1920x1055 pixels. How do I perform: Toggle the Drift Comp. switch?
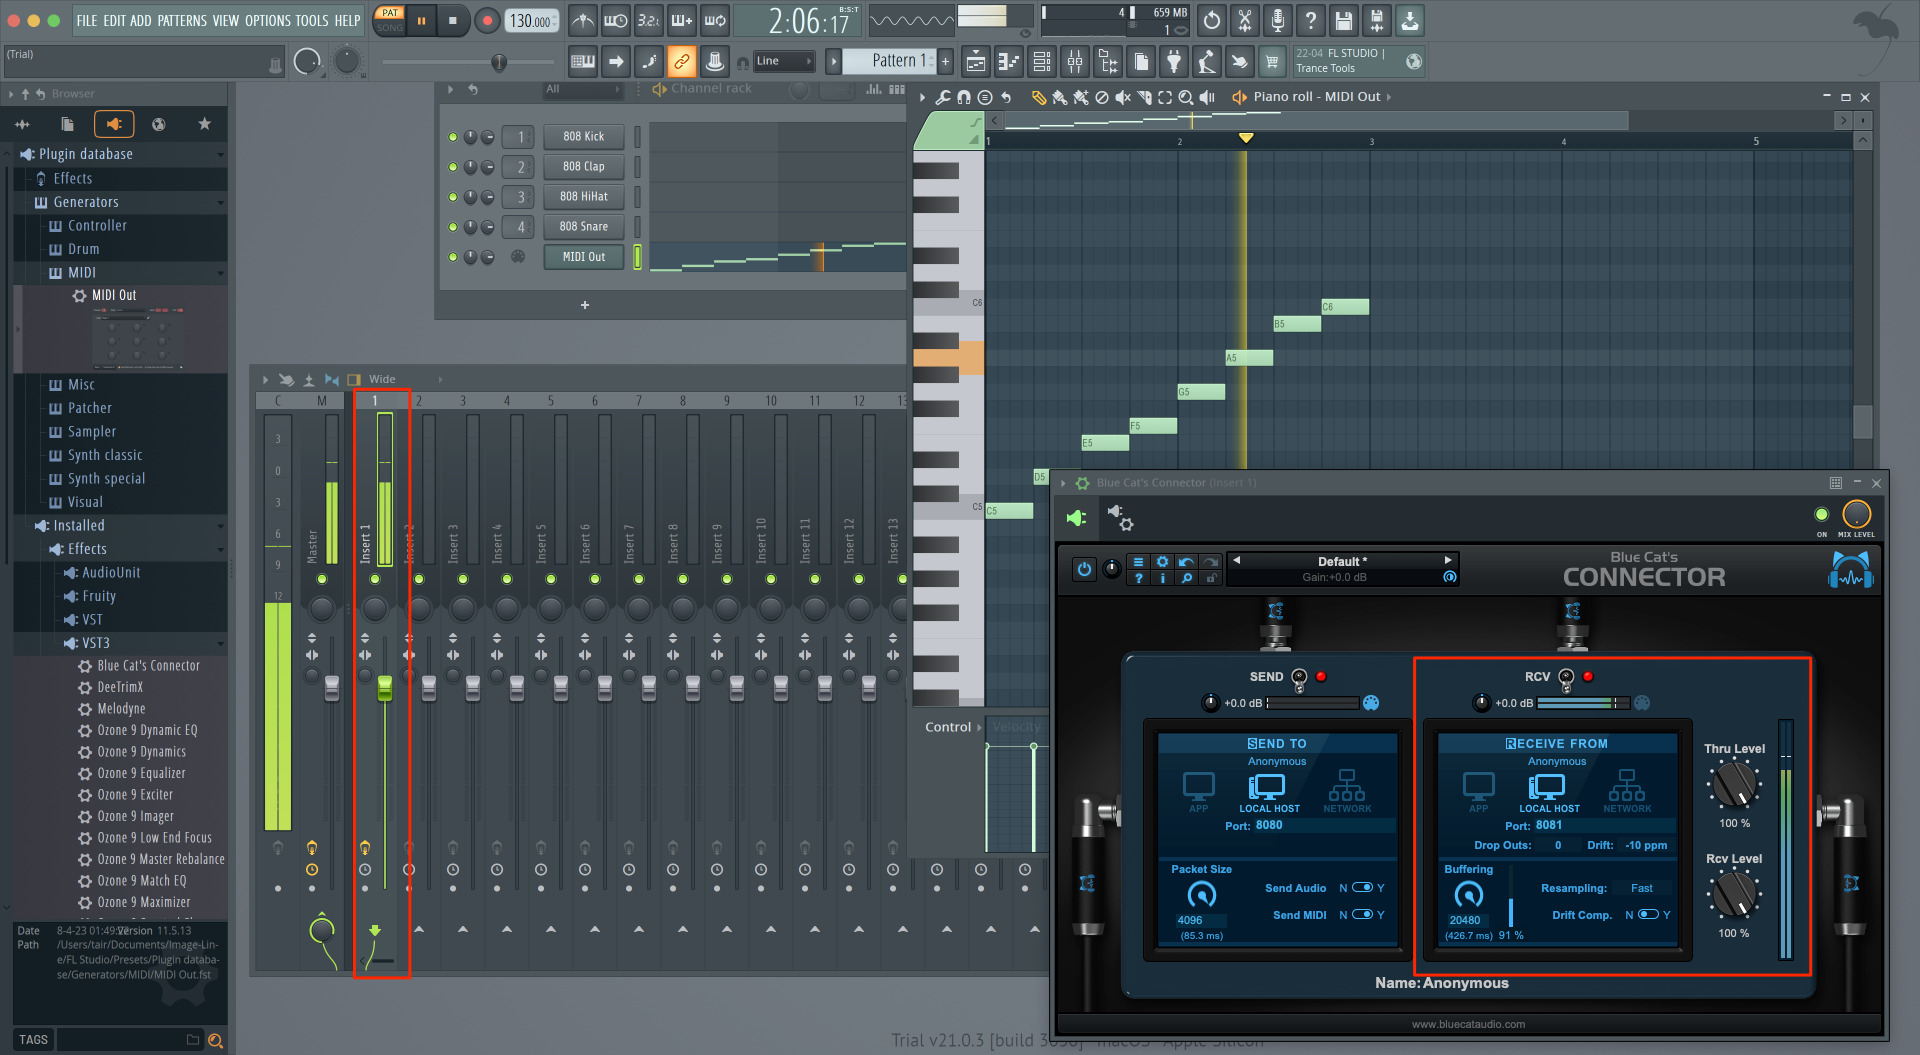[x=1648, y=915]
